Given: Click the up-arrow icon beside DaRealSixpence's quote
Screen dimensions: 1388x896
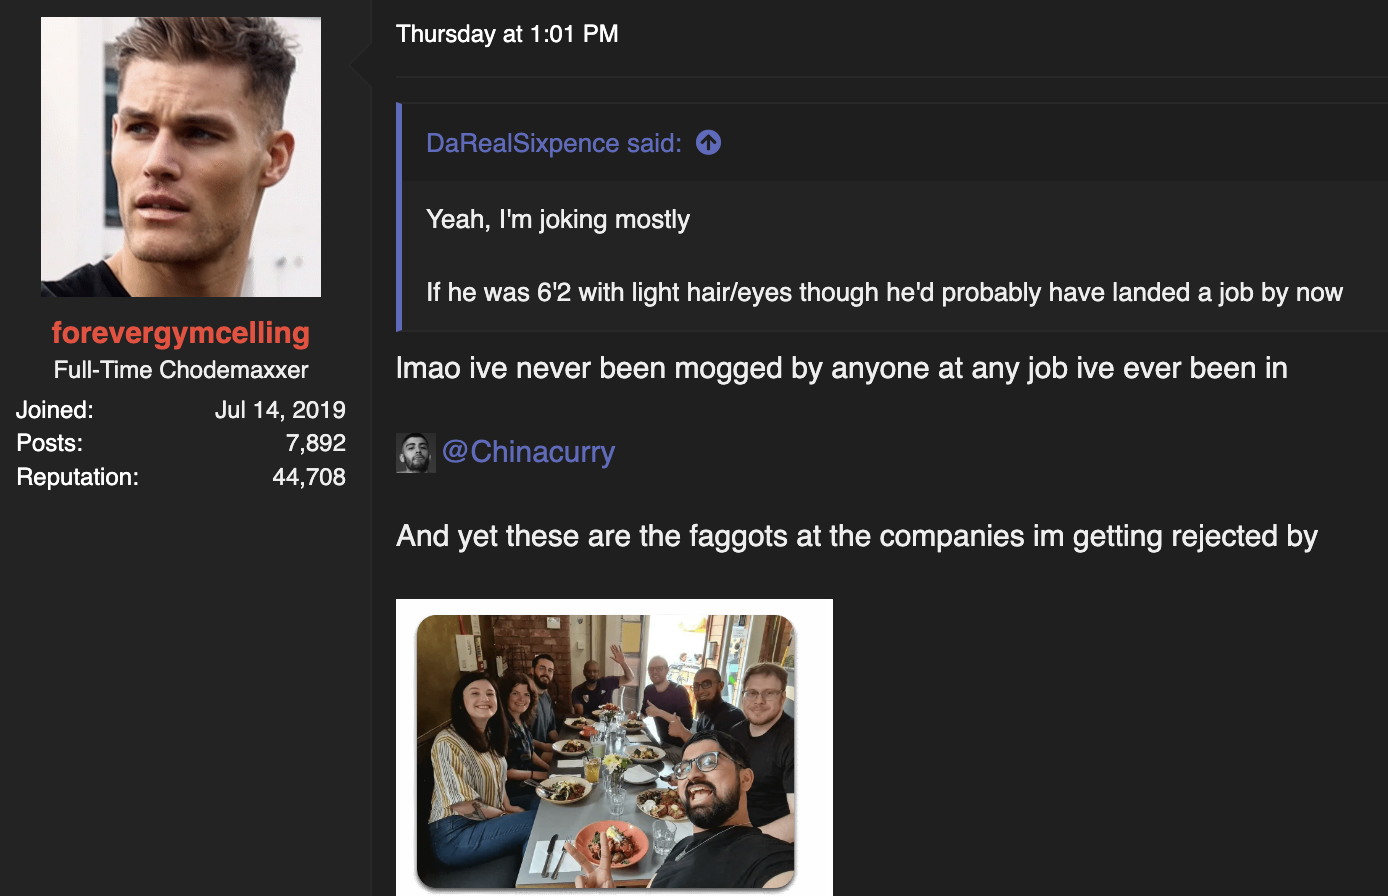Looking at the screenshot, I should tap(708, 143).
